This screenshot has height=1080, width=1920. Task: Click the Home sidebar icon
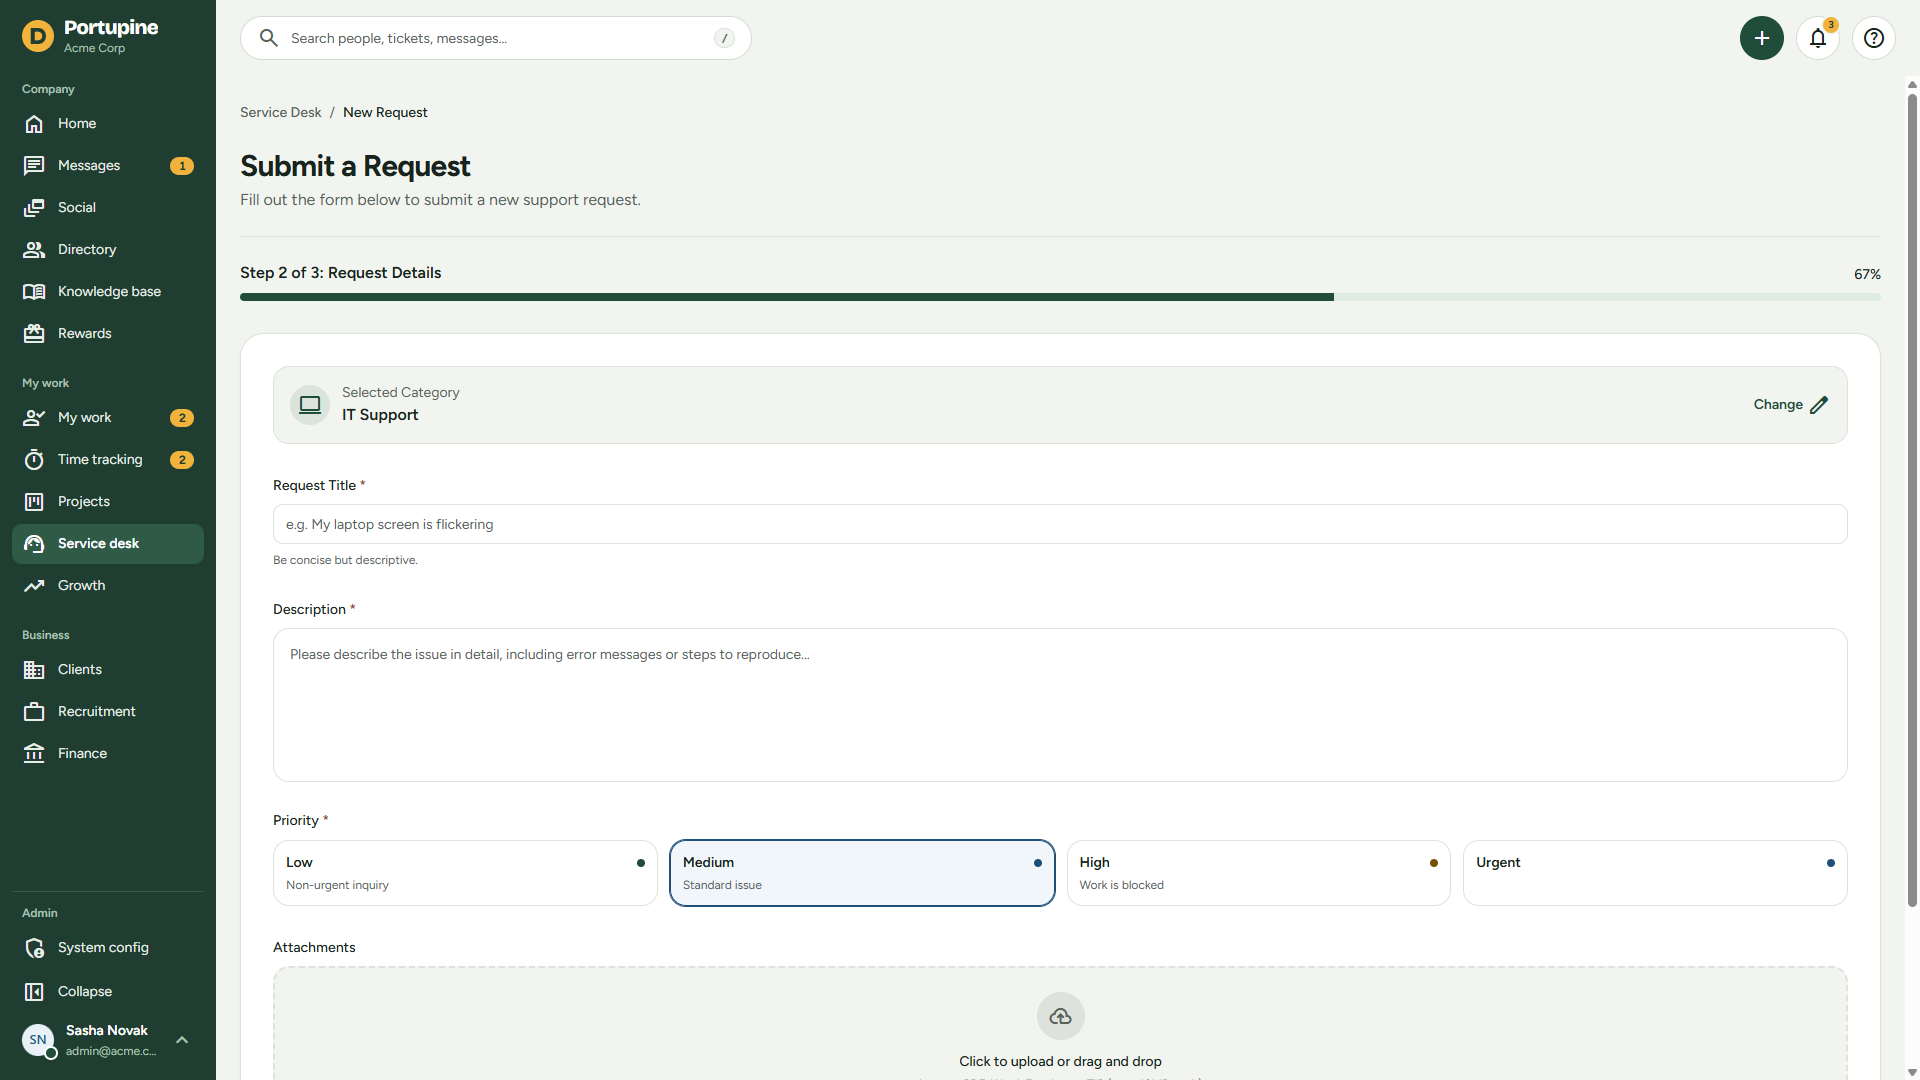pos(34,124)
